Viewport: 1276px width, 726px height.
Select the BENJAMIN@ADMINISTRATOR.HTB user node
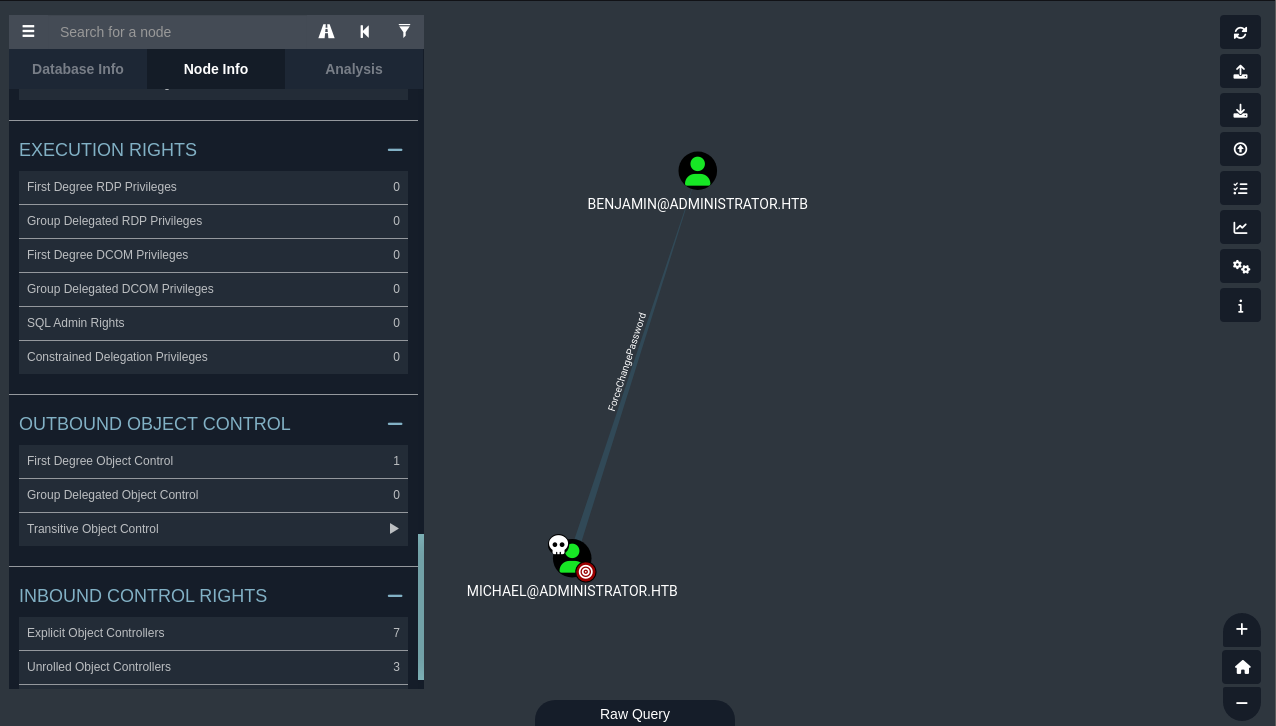(x=697, y=171)
